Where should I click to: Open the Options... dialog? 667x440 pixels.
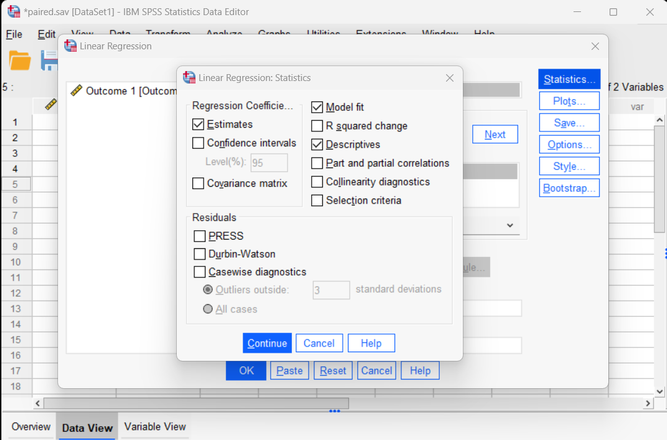pyautogui.click(x=569, y=145)
